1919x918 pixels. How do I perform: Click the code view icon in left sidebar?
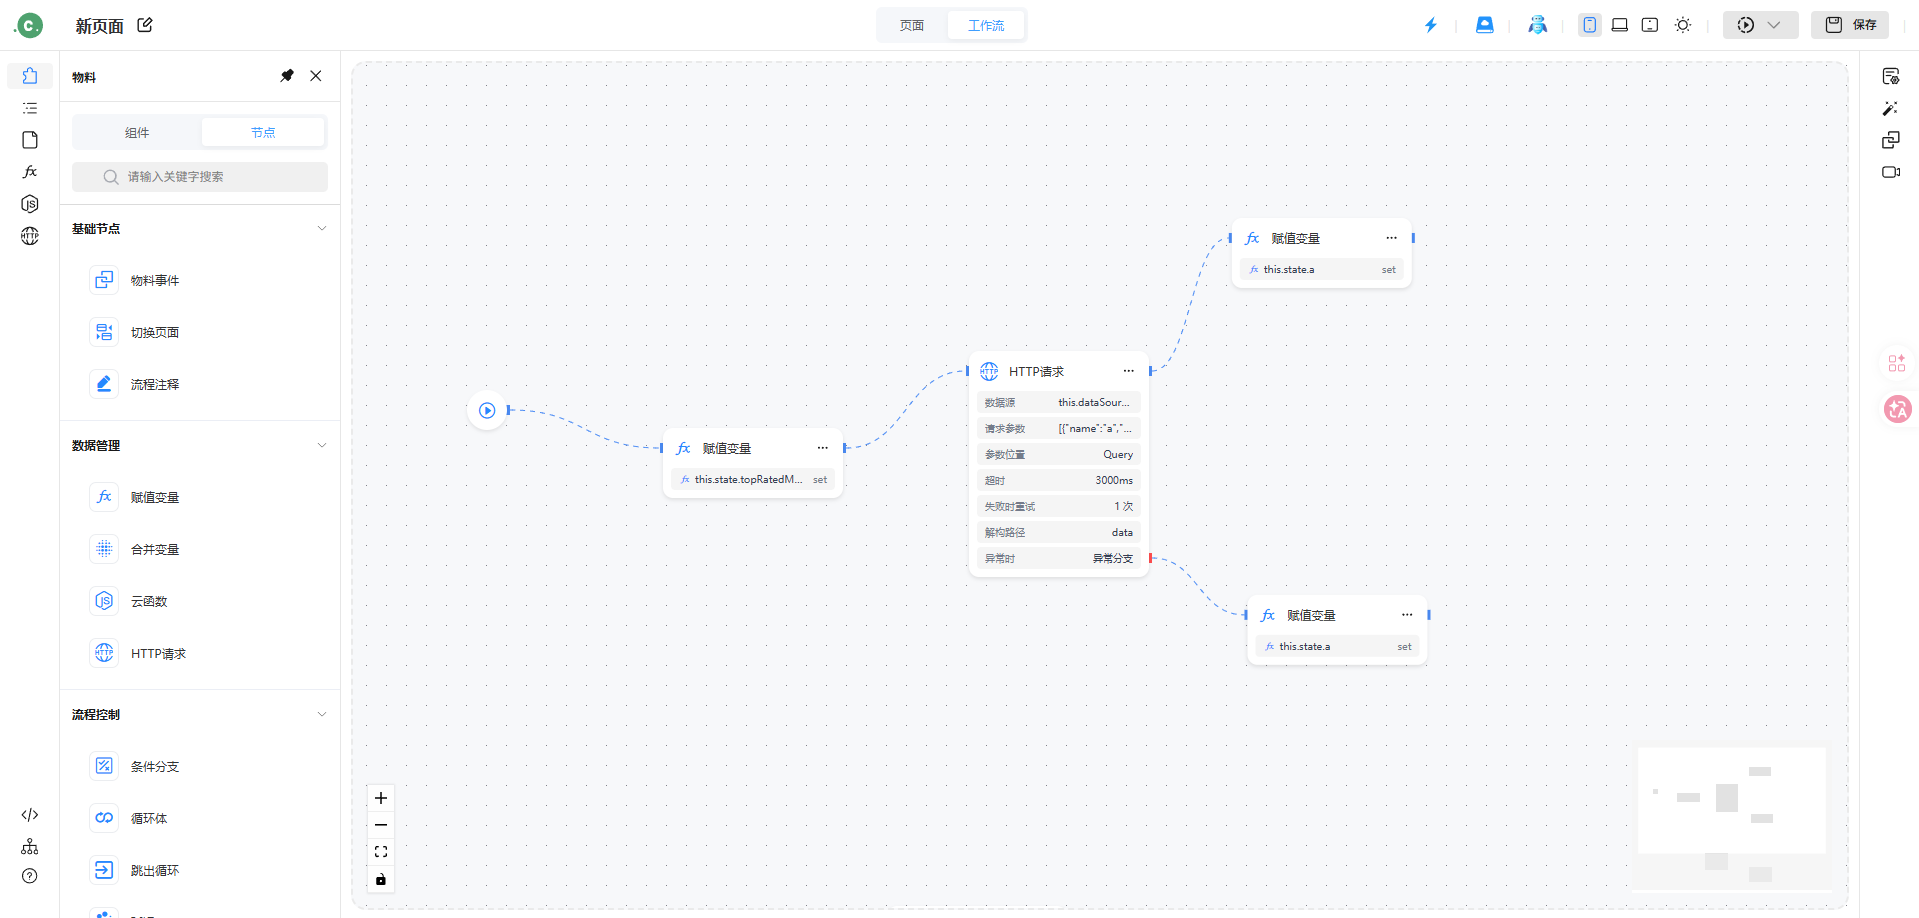click(x=30, y=815)
